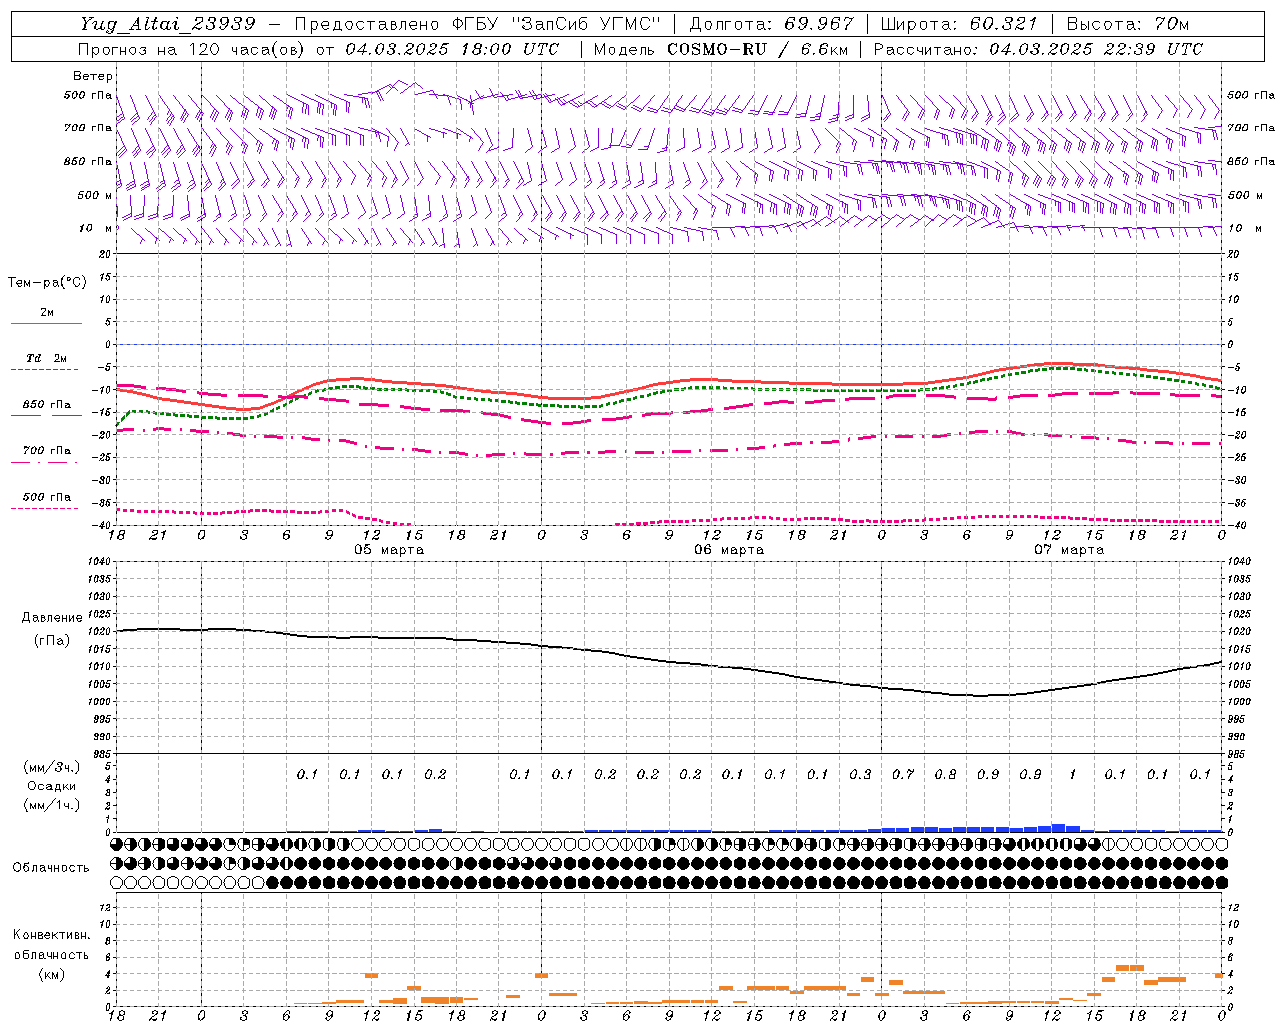Viewport: 1280px width, 1024px height.
Task: Click the Рассчитано: 04.03.2025 22:39 UTC text
Action: tap(1038, 49)
